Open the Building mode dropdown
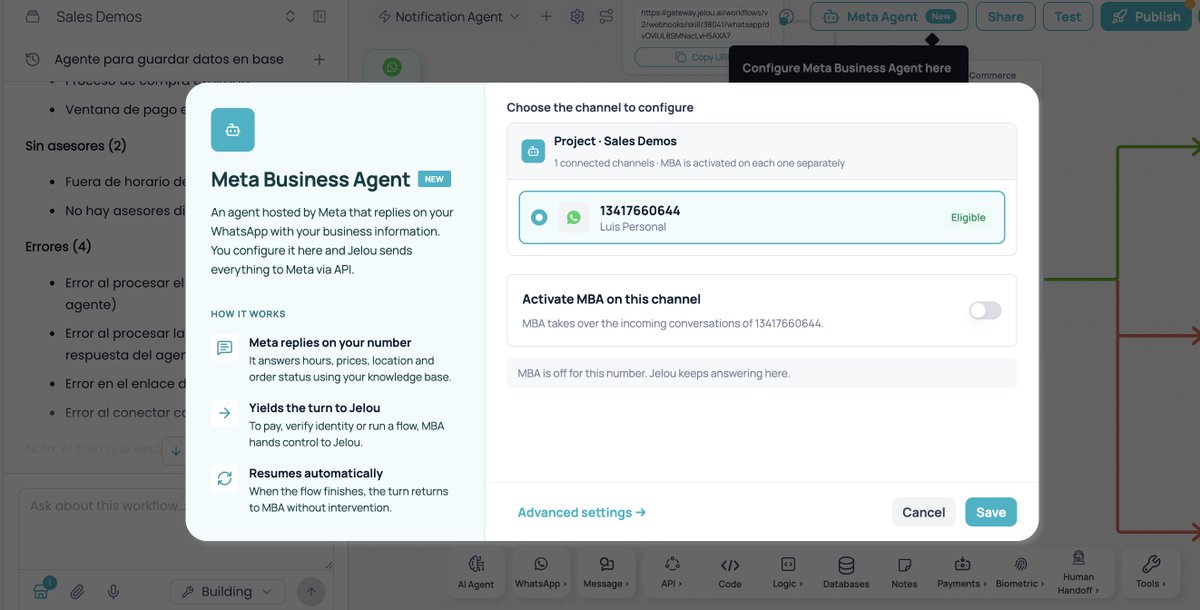 pyautogui.click(x=227, y=591)
